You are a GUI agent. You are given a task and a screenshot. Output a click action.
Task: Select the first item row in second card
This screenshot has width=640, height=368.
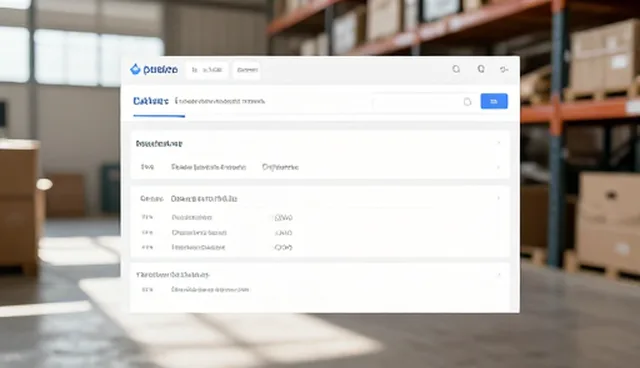pos(320,217)
